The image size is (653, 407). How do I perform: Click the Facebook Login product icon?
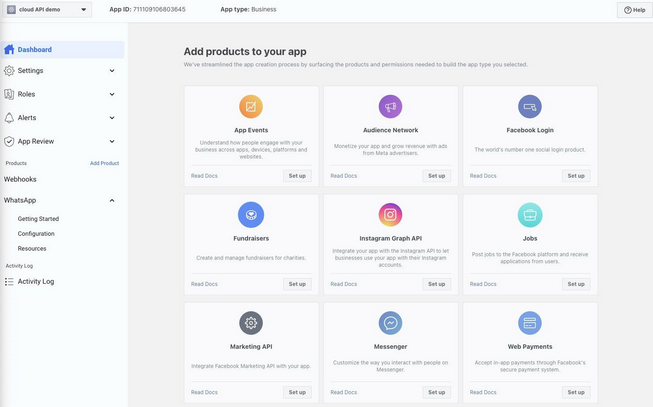pyautogui.click(x=530, y=107)
